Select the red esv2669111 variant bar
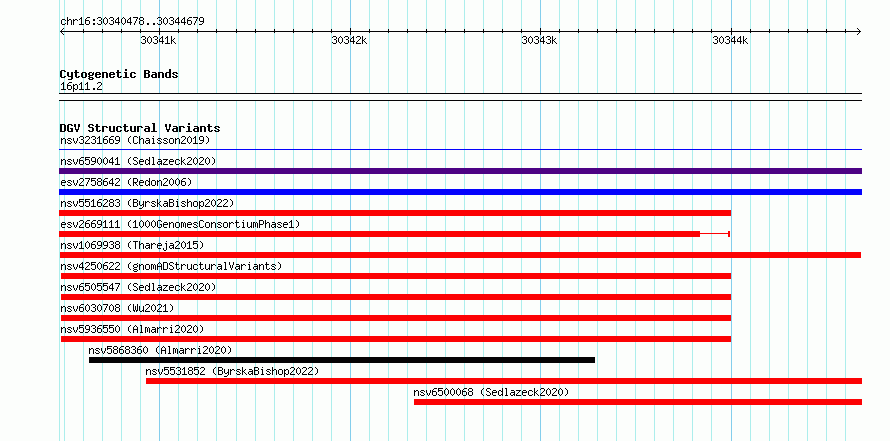890x441 pixels. [x=380, y=234]
